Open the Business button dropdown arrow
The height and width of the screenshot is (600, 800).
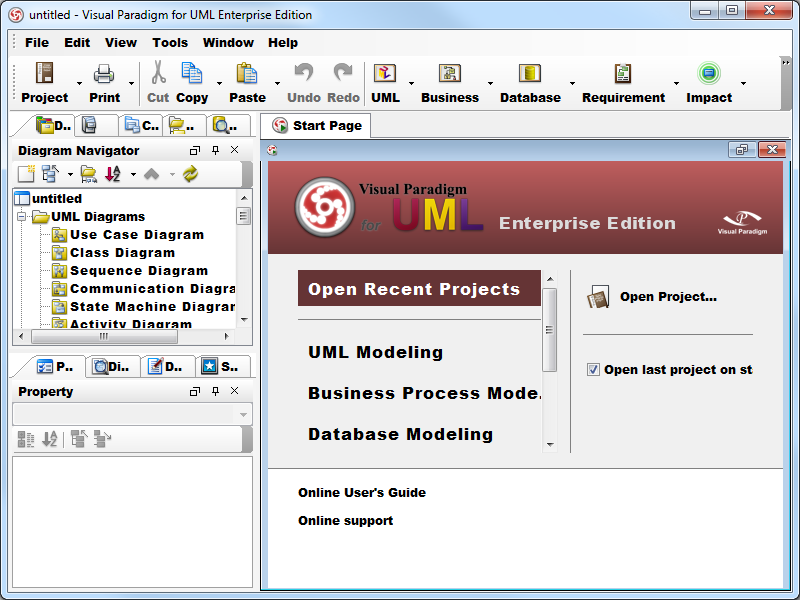[490, 83]
